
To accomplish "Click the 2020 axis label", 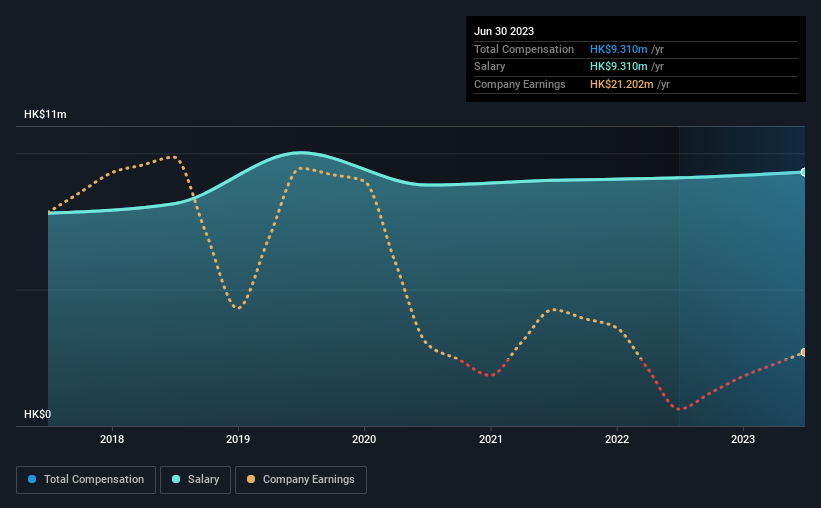I will 364,439.
